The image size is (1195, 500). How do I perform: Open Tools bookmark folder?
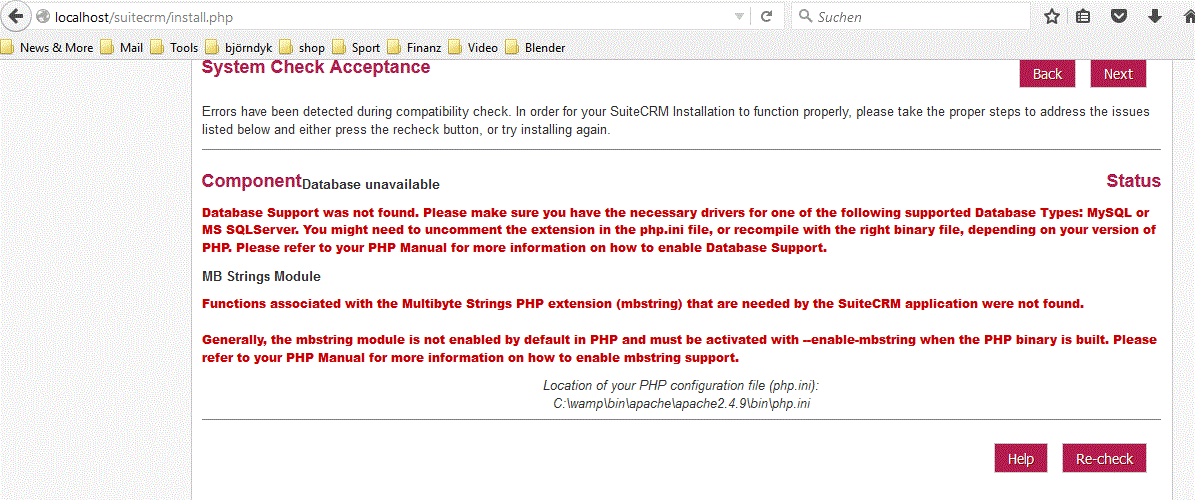(175, 47)
